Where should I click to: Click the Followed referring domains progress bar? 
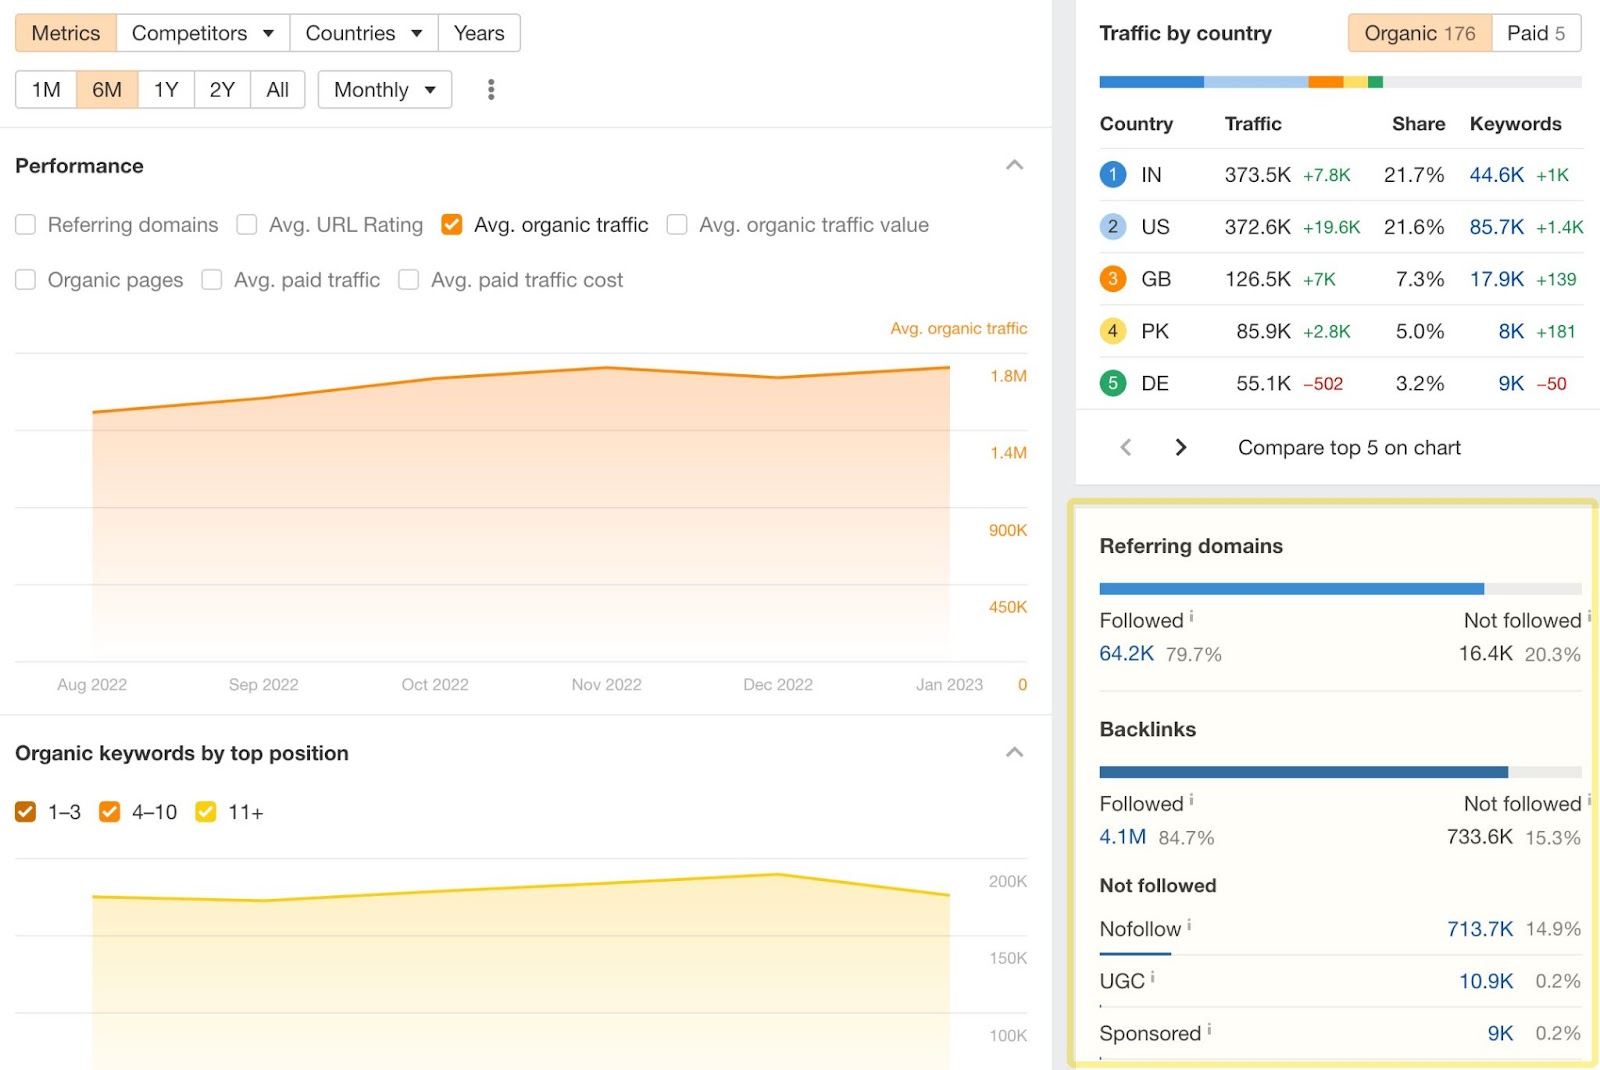(x=1290, y=587)
